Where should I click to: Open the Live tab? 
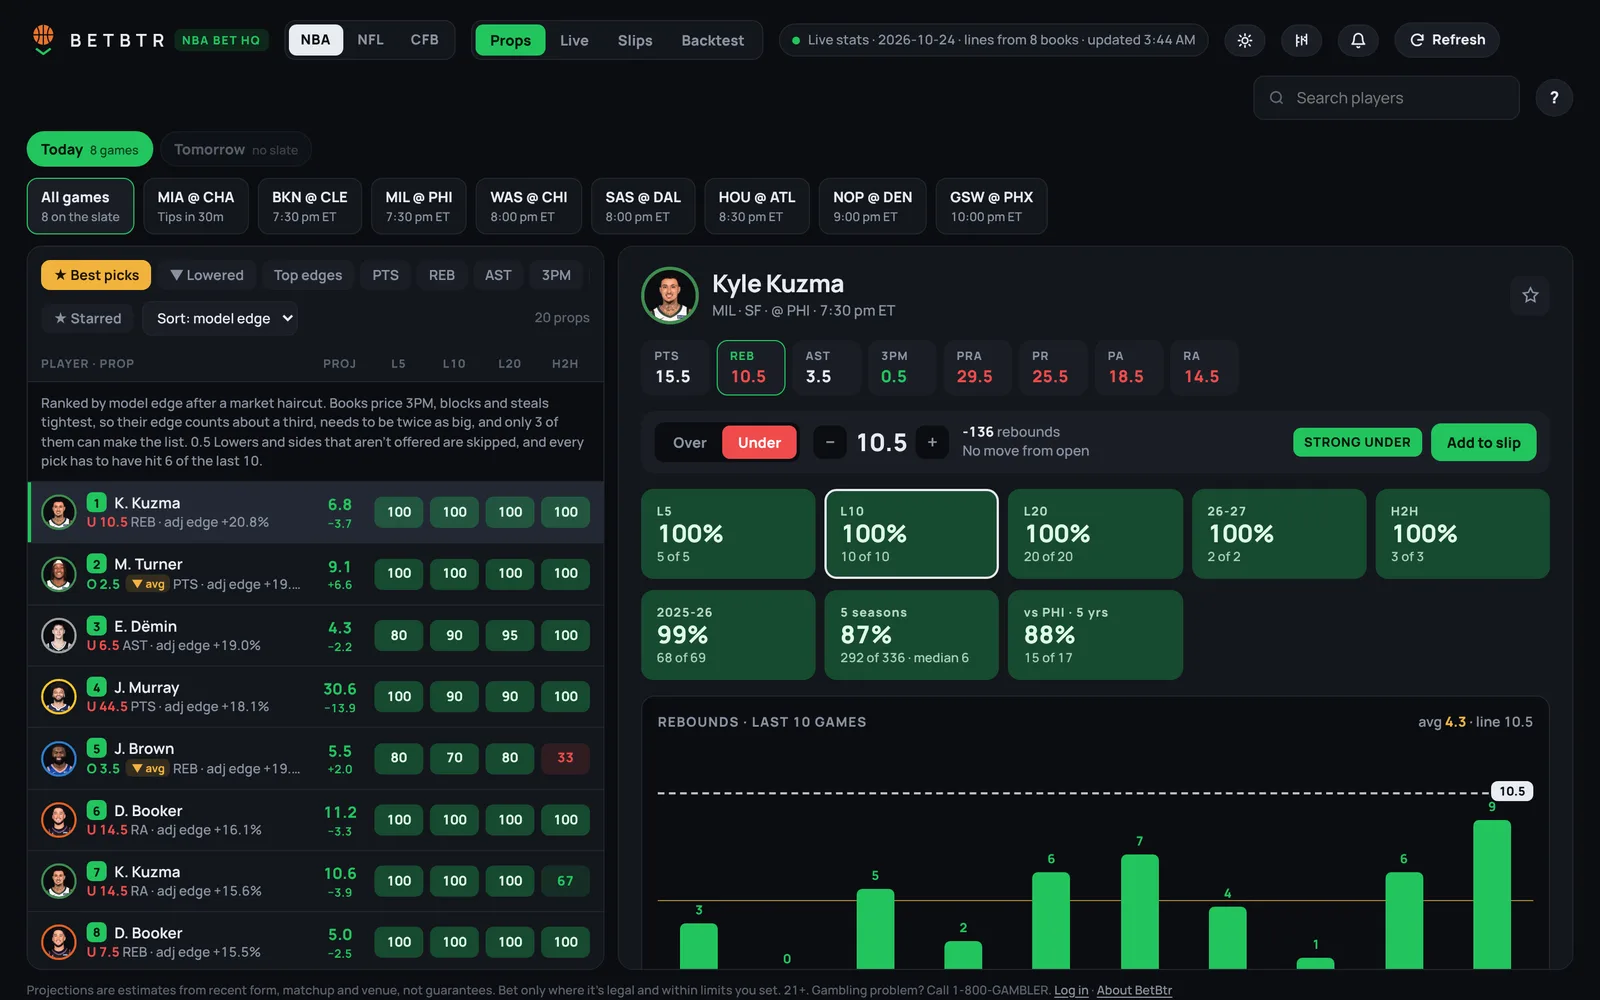click(x=574, y=40)
